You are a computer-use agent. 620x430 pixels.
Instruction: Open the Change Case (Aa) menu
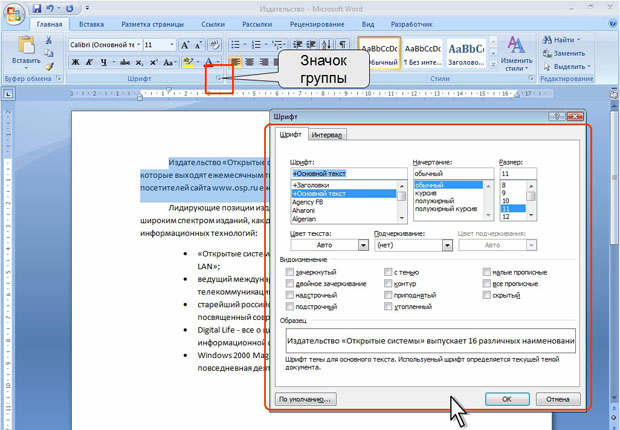pos(170,62)
